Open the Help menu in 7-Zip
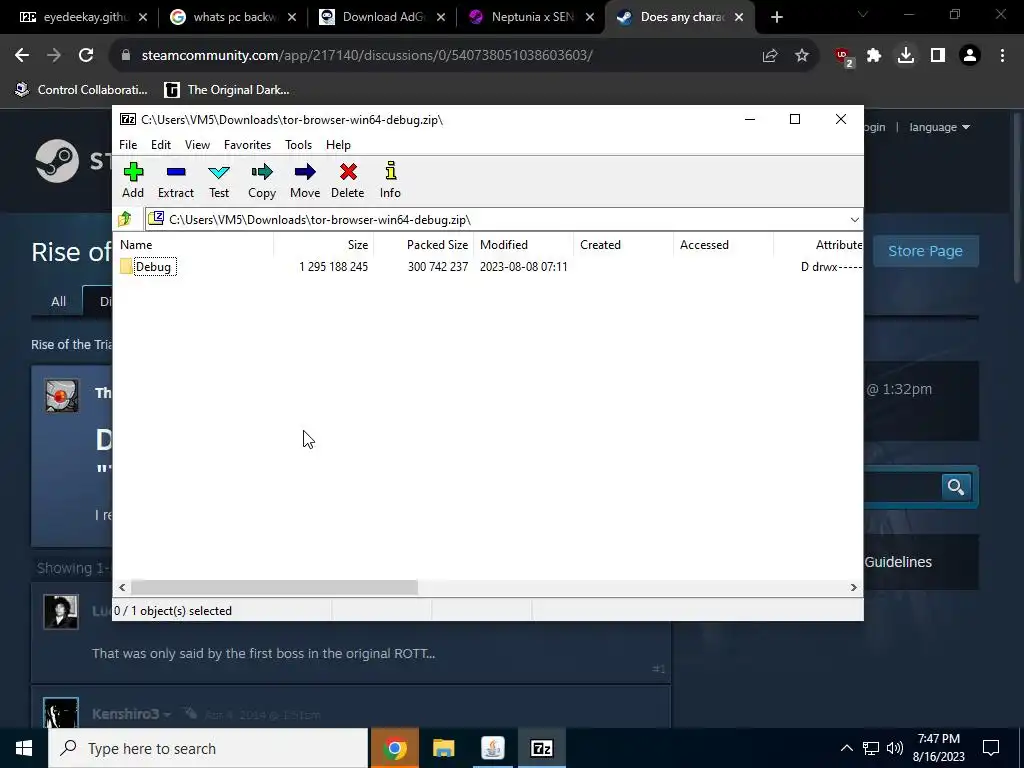1024x768 pixels. point(338,145)
